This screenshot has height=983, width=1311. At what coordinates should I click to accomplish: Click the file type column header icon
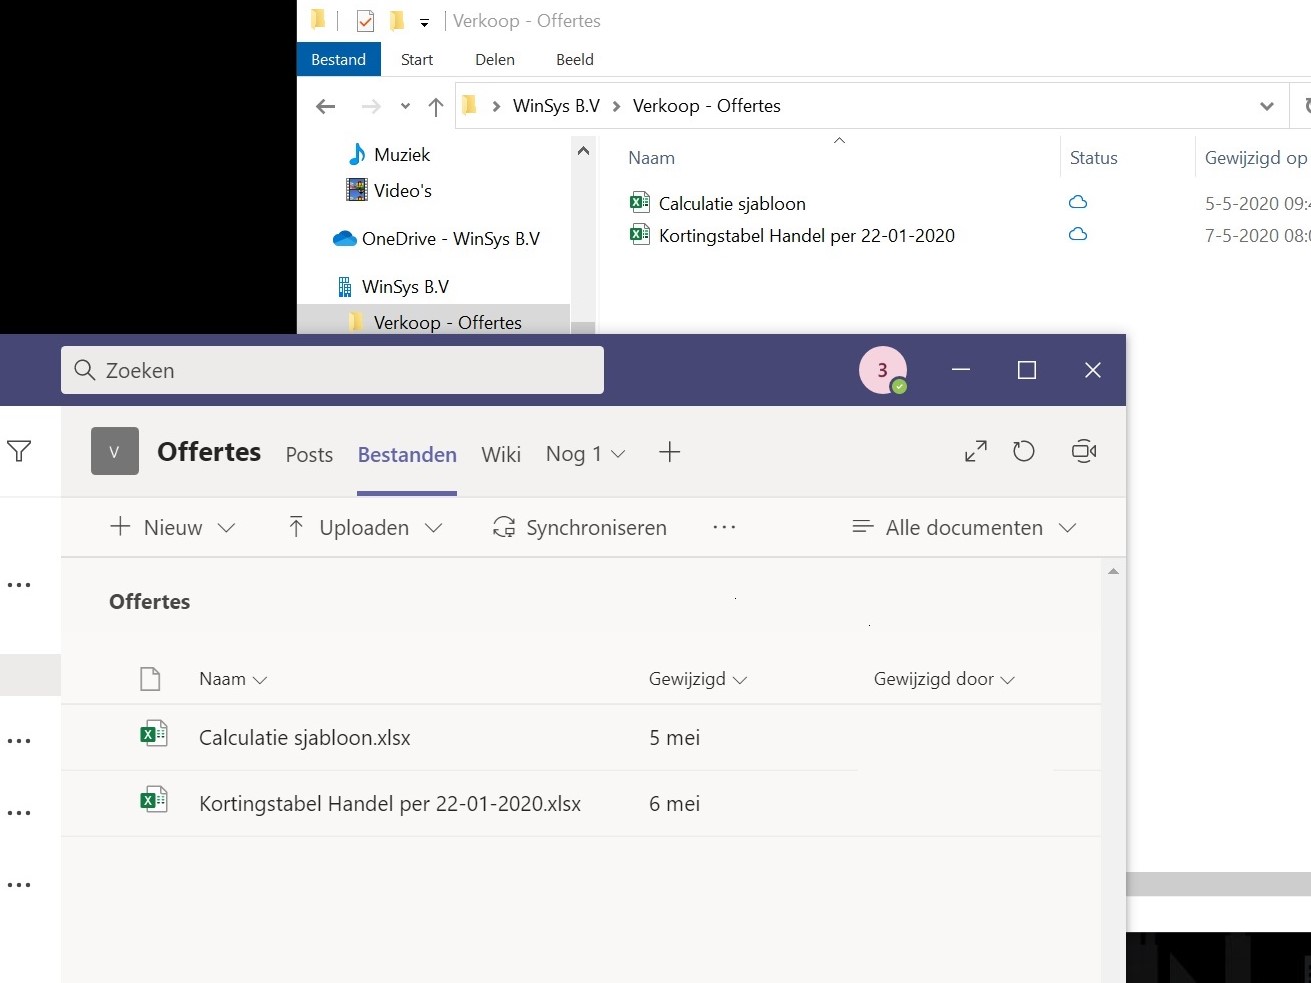[x=150, y=680]
